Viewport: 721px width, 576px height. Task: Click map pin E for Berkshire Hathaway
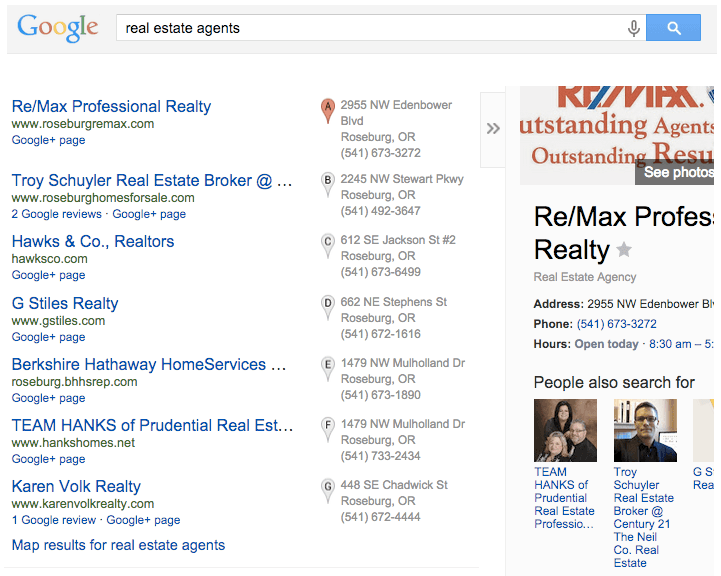[x=327, y=369]
